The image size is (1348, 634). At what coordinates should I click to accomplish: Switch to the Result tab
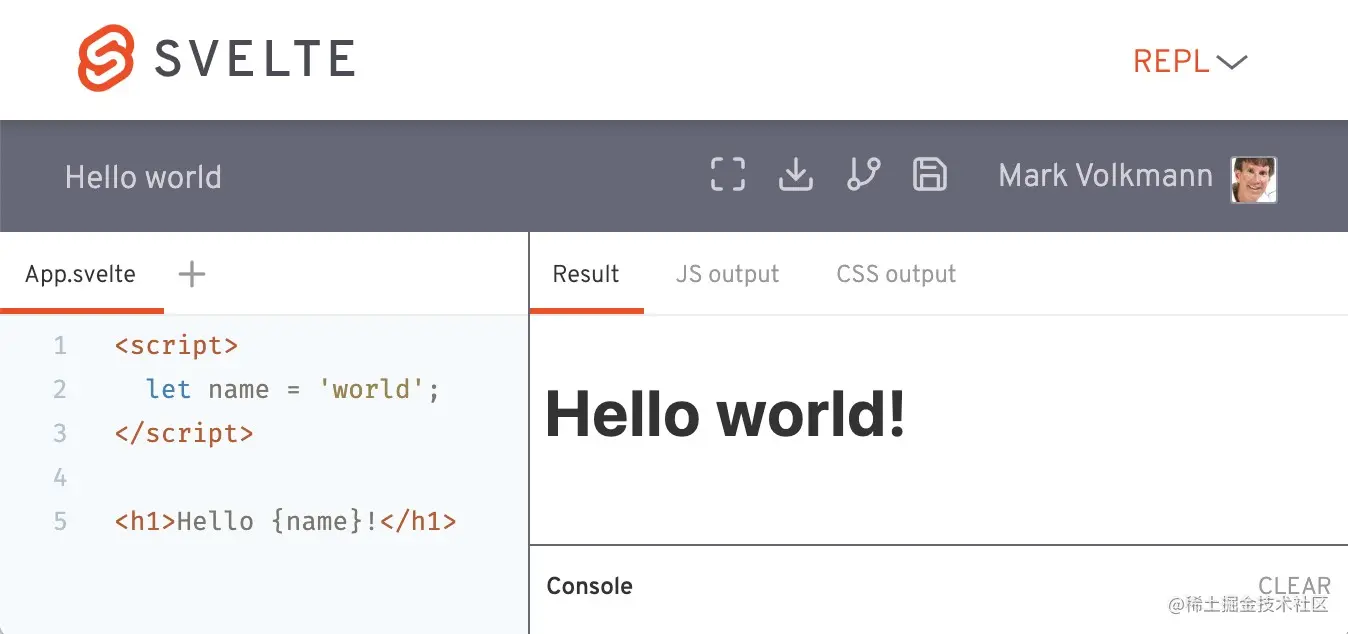tap(586, 274)
